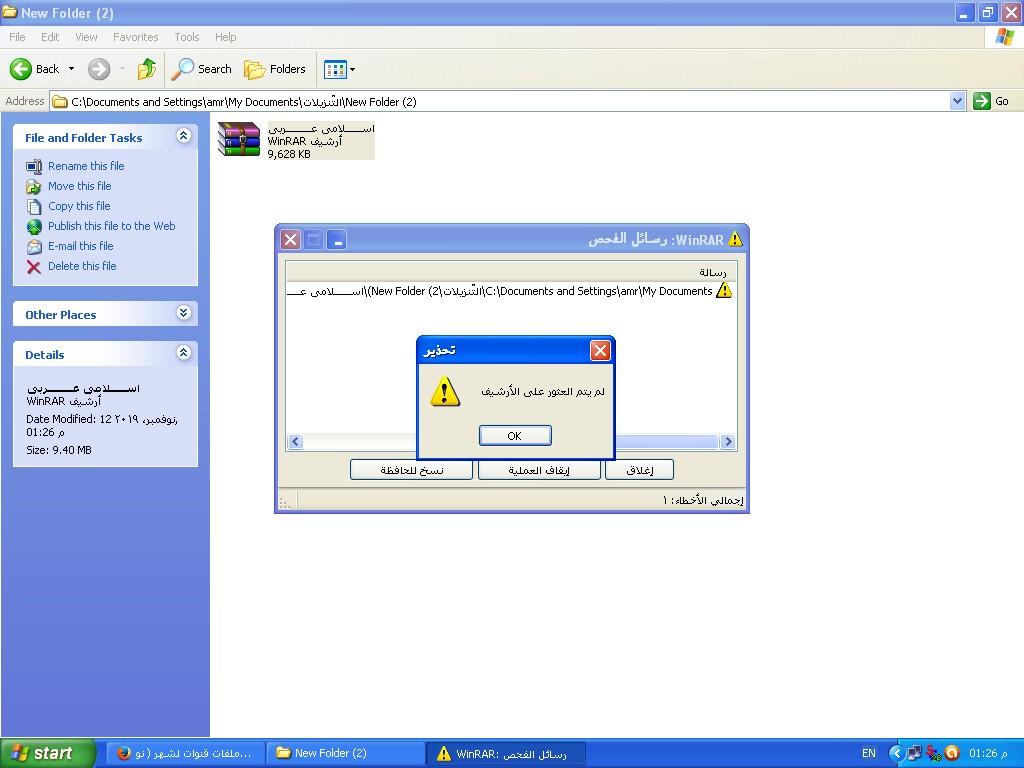Click the New Folder (2) title bar folder icon
The image size is (1024, 768).
pyautogui.click(x=9, y=12)
